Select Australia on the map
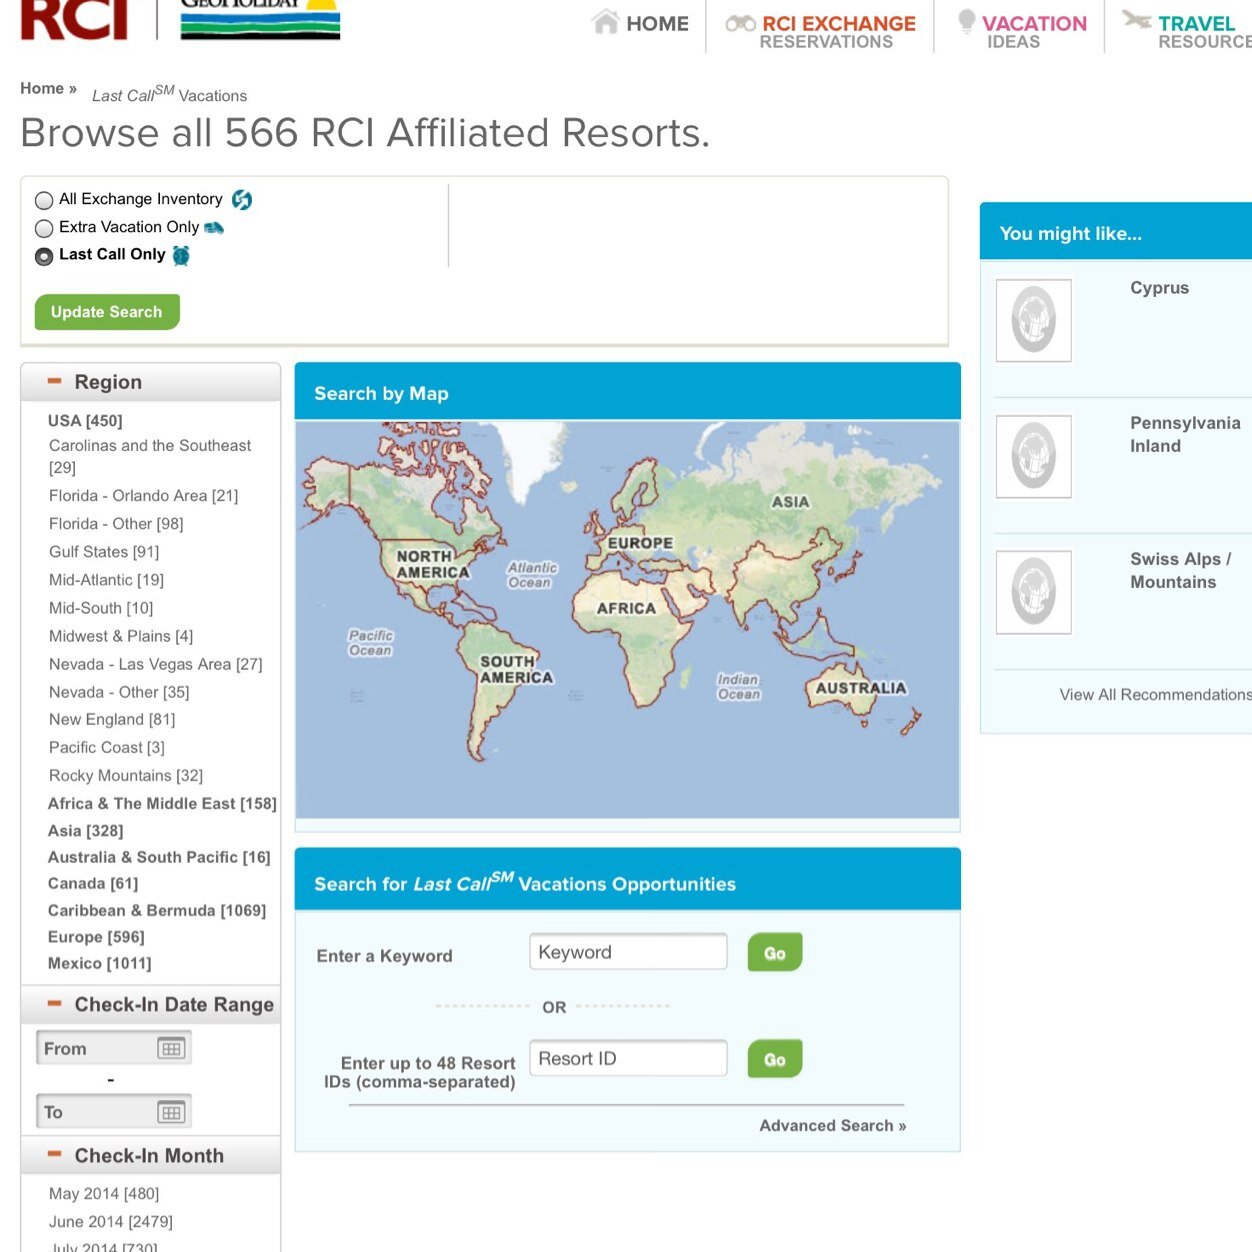The height and width of the screenshot is (1252, 1252). point(861,688)
